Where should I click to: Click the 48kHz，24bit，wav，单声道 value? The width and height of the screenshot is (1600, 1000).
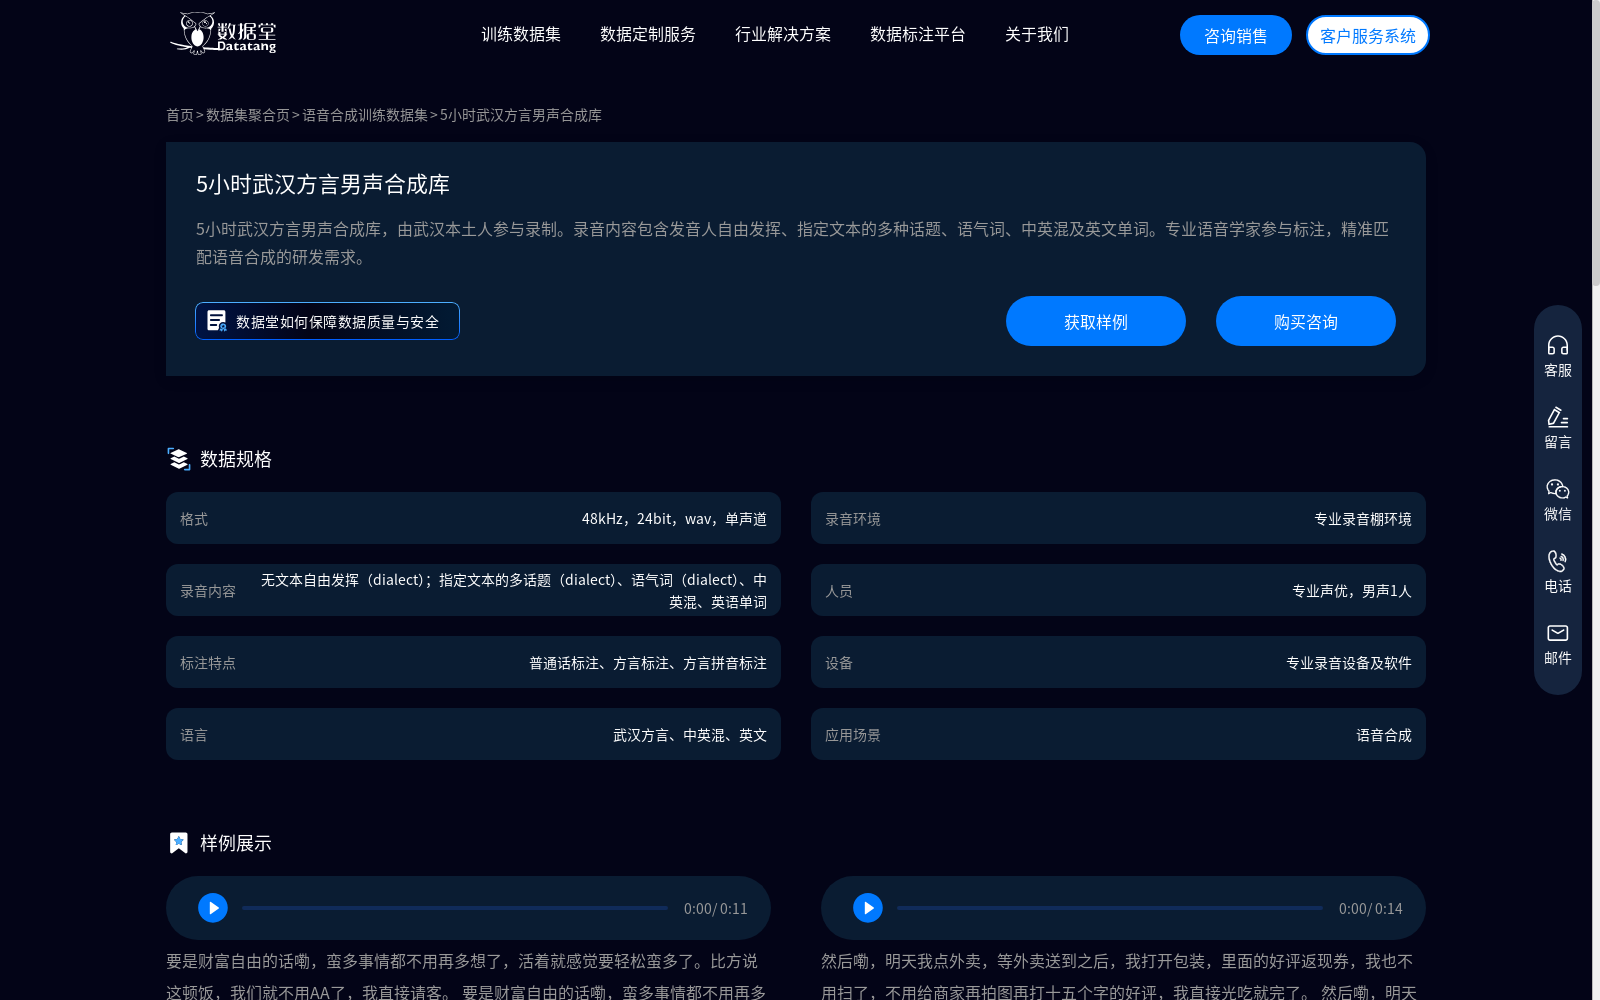click(674, 519)
